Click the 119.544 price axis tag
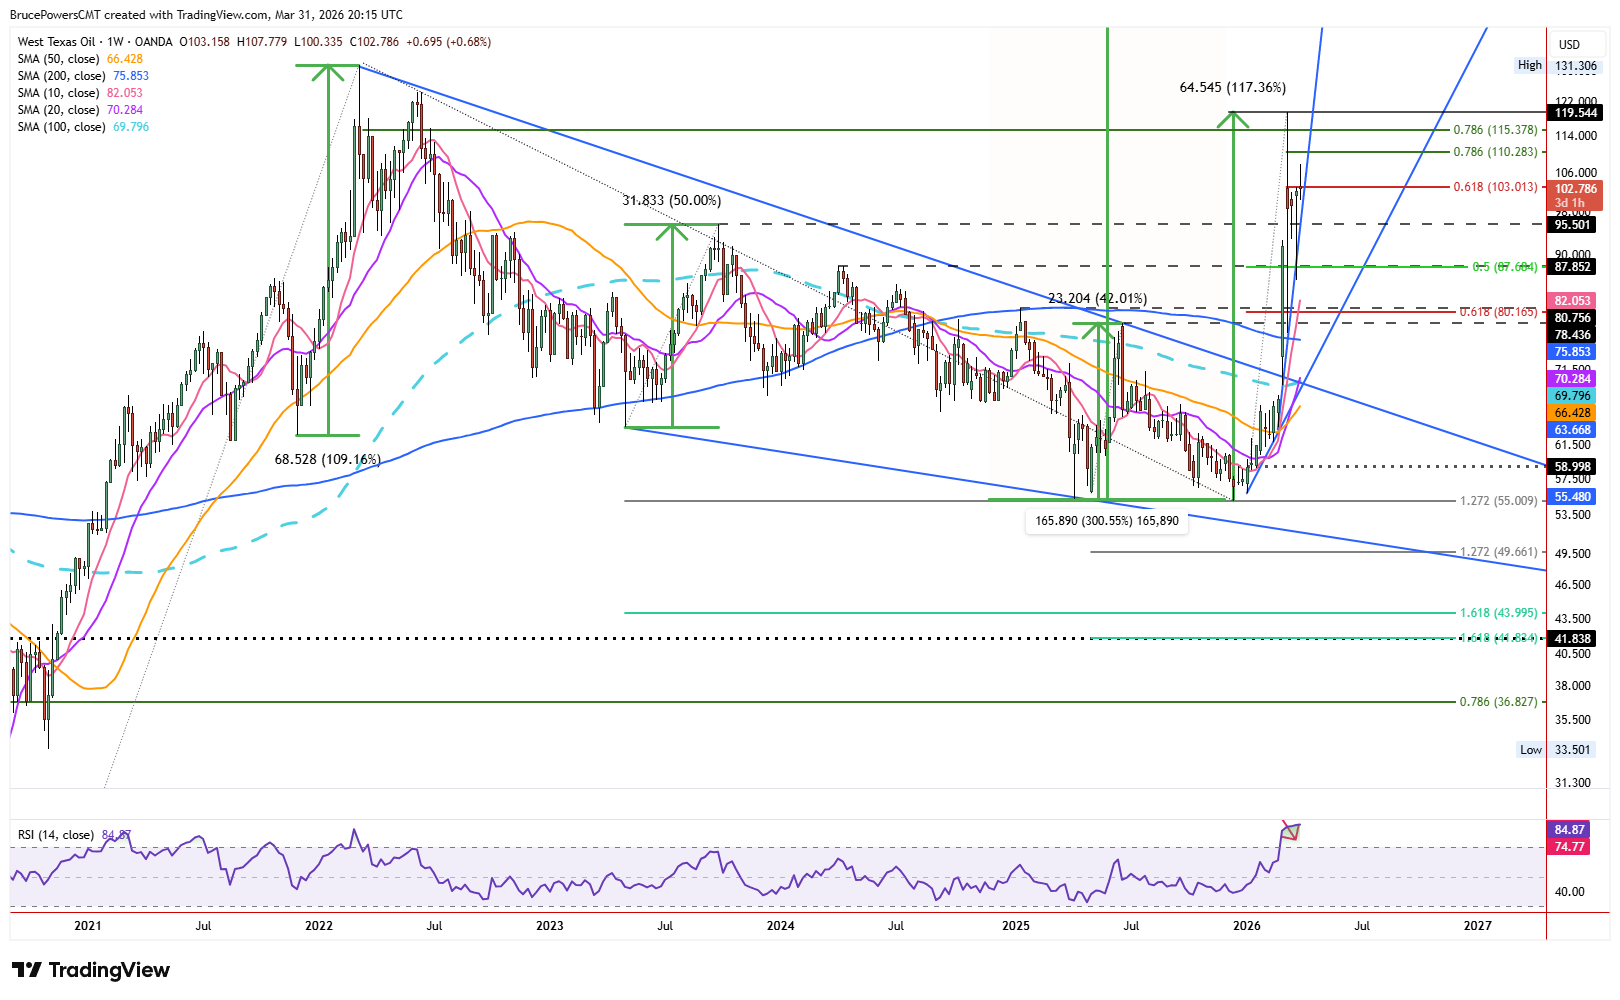The image size is (1620, 1000). coord(1575,113)
